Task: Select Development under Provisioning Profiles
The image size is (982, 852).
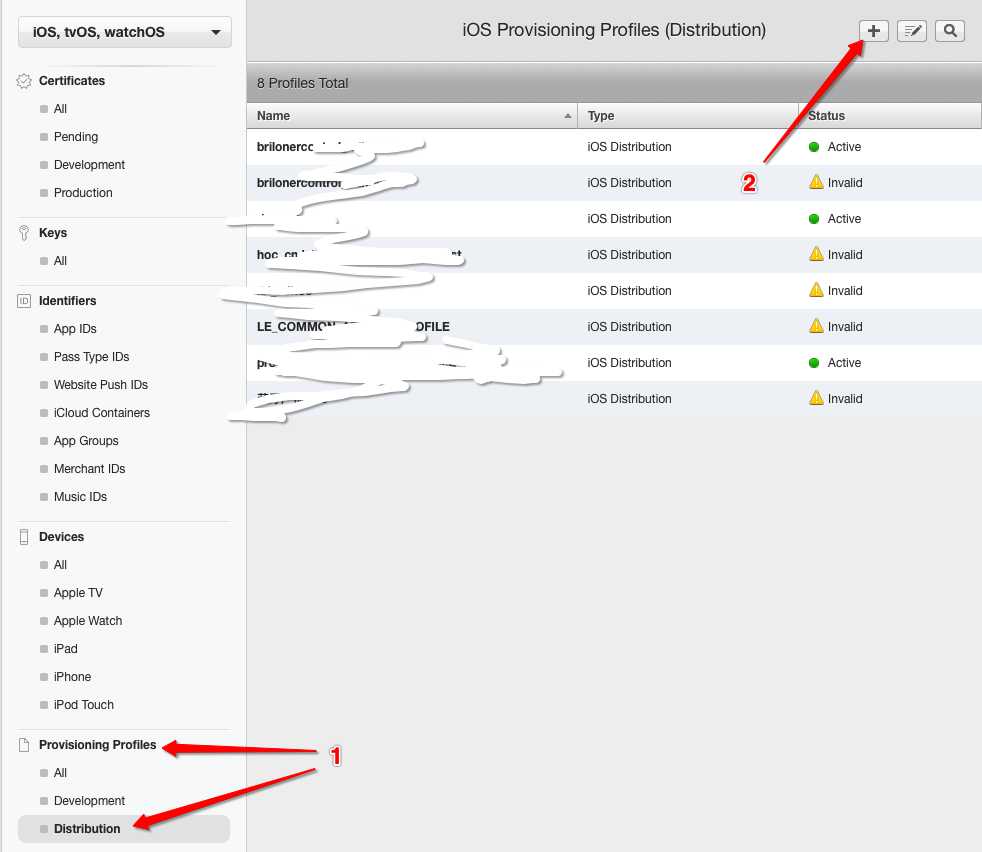Action: pyautogui.click(x=89, y=801)
